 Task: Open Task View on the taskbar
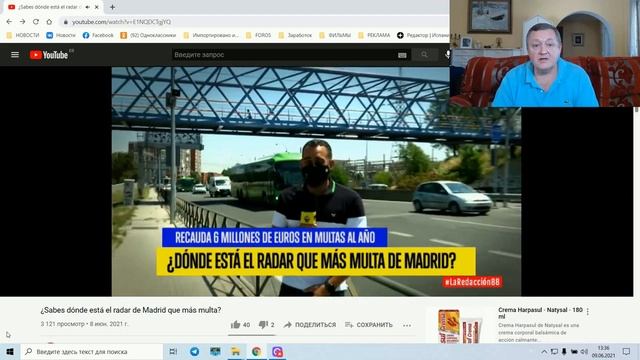point(173,351)
